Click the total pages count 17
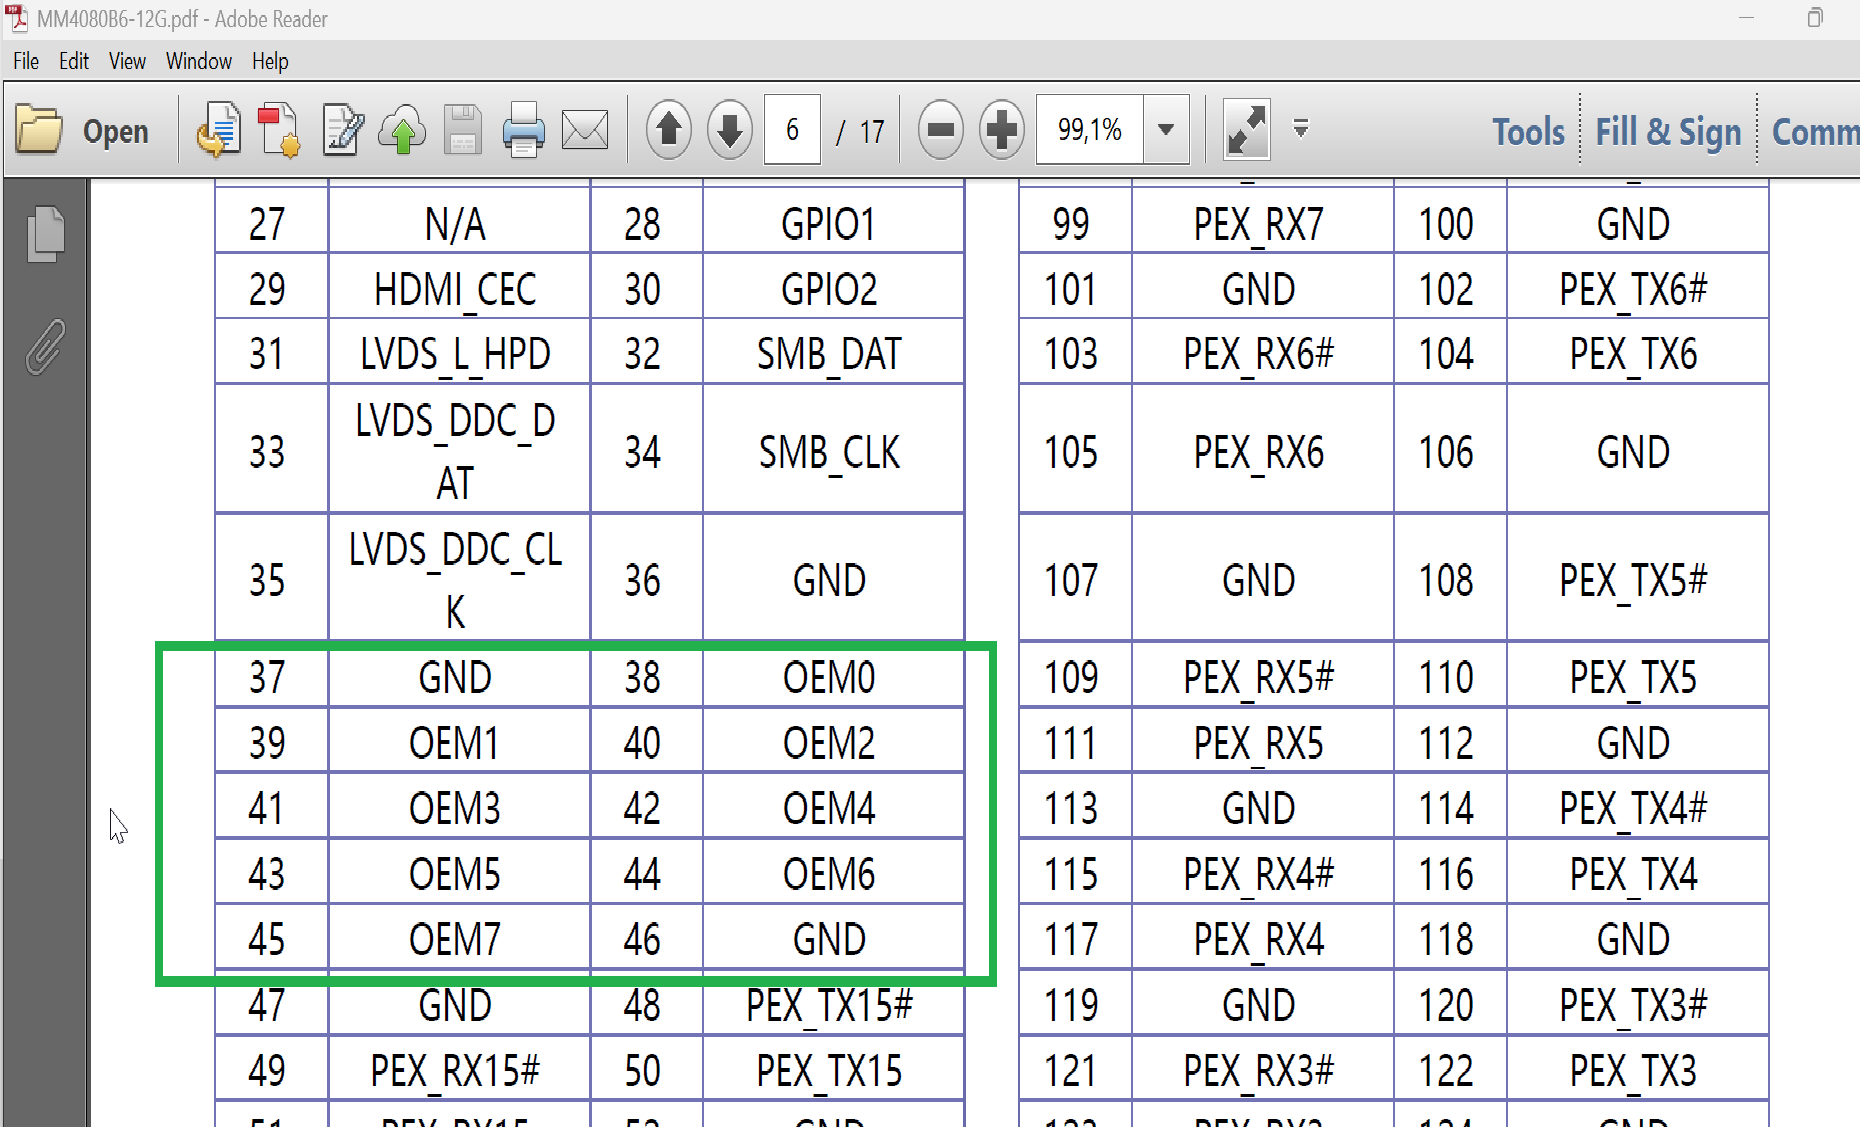Screen dimensions: 1860x1127 pyautogui.click(x=872, y=131)
